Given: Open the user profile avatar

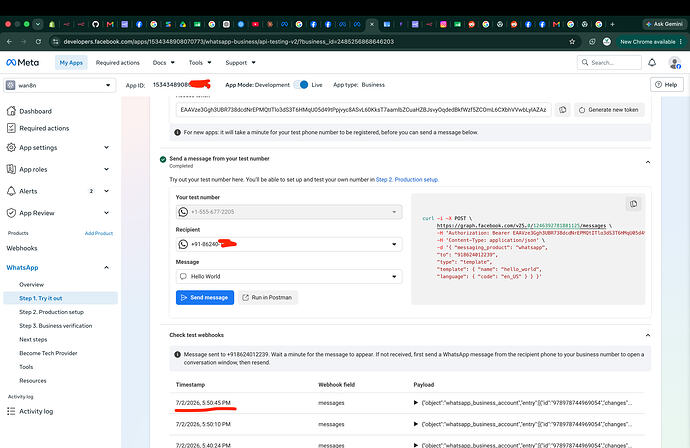Looking at the screenshot, I should pos(675,63).
